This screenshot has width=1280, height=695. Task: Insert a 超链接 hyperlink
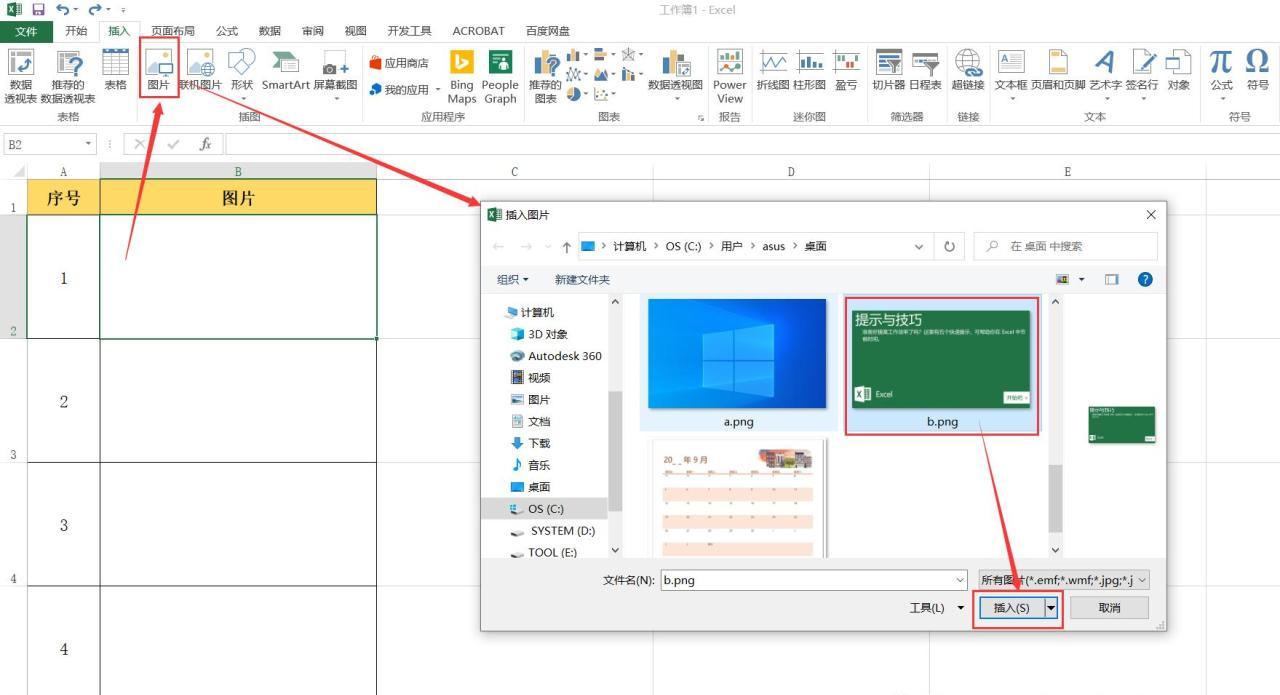968,70
